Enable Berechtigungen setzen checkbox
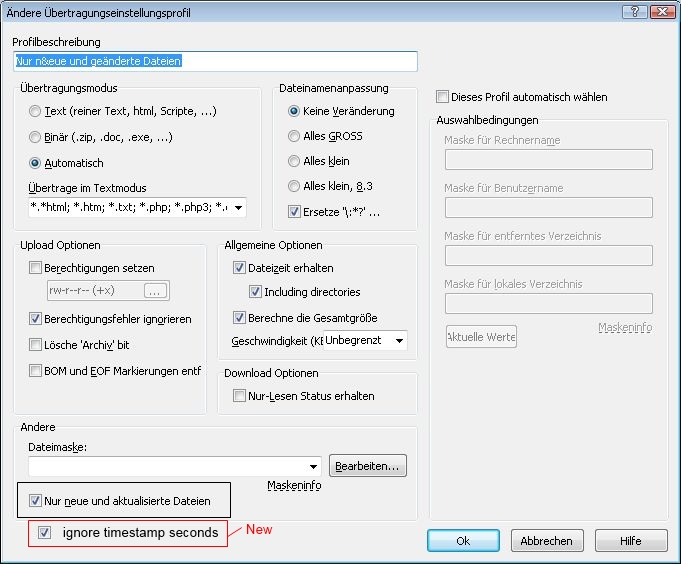Viewport: 681px width, 564px height. point(36,268)
